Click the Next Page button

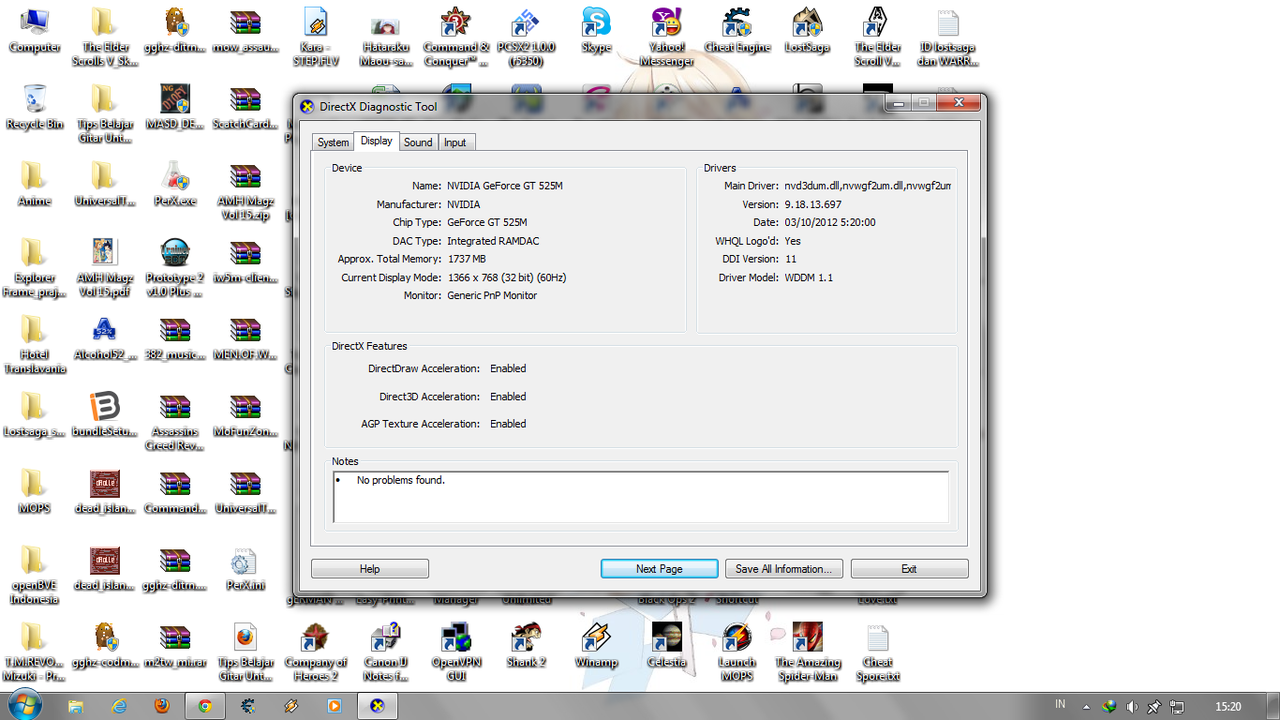(659, 569)
